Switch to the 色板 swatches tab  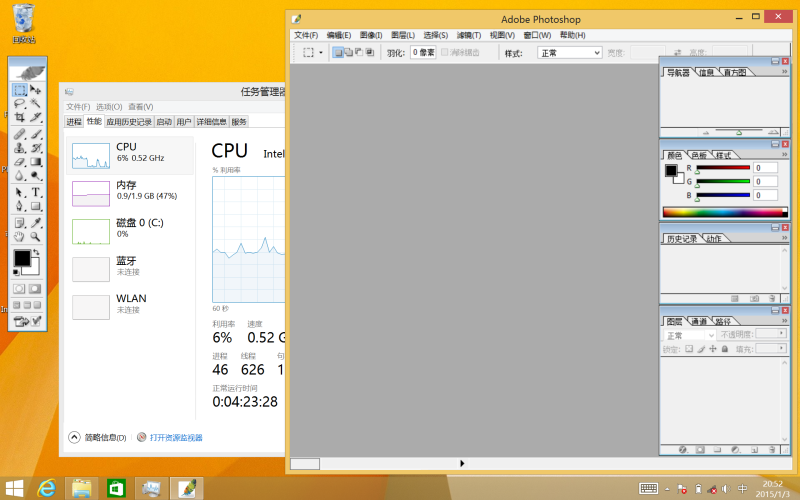click(x=698, y=155)
